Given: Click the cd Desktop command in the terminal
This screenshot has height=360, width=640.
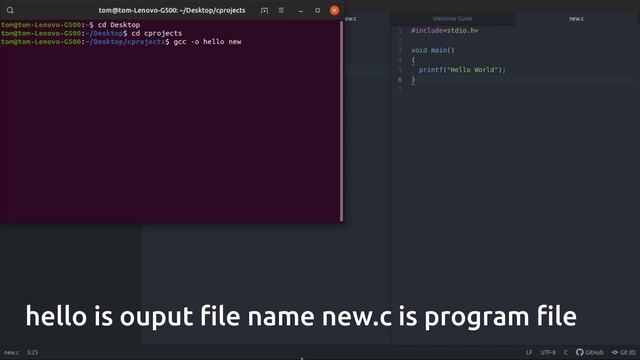Looking at the screenshot, I should click(x=119, y=25).
